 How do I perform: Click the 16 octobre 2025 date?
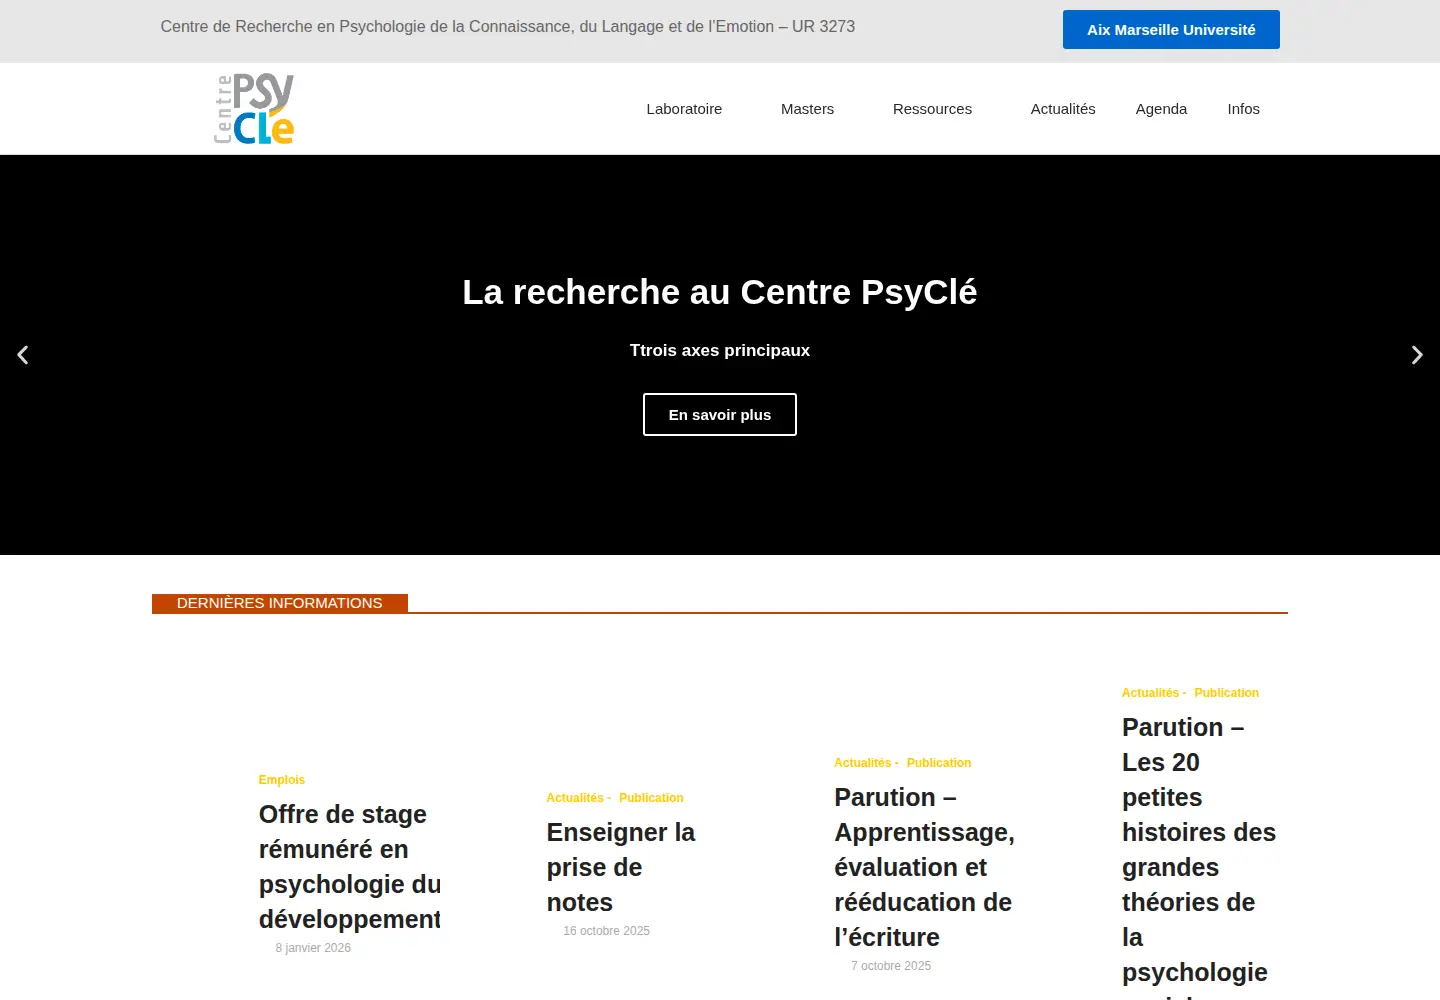click(x=606, y=931)
